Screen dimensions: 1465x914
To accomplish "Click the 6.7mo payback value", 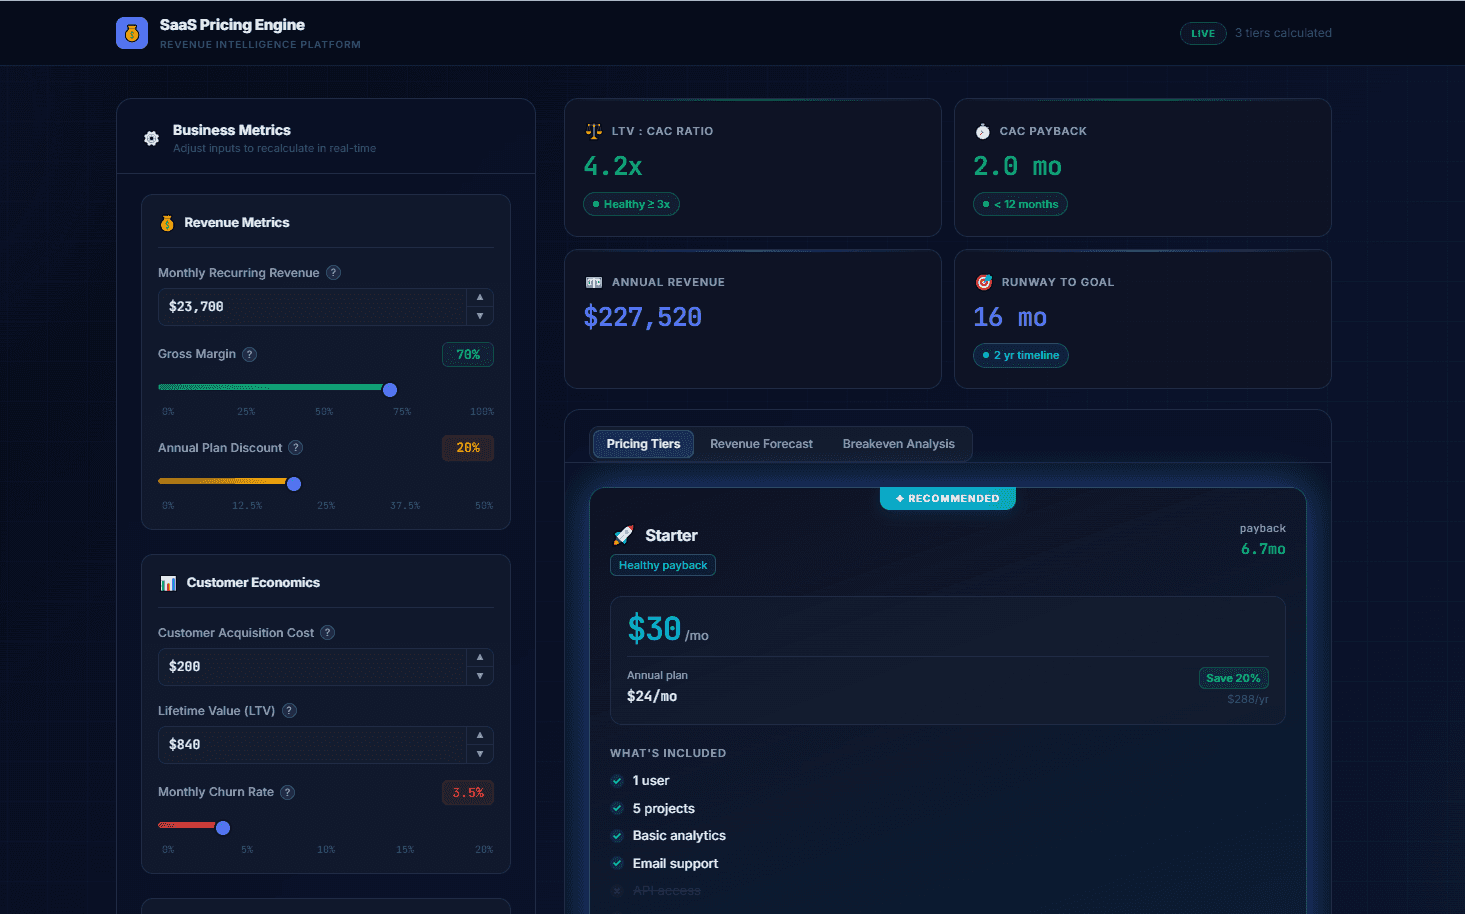I will coord(1263,549).
